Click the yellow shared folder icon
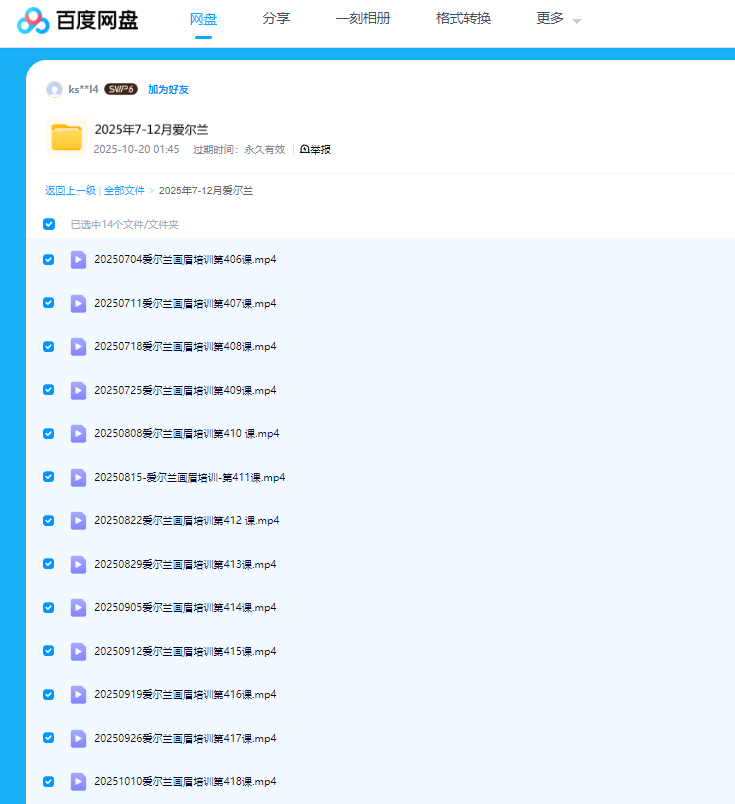Screen dimensions: 735x804 coord(67,137)
